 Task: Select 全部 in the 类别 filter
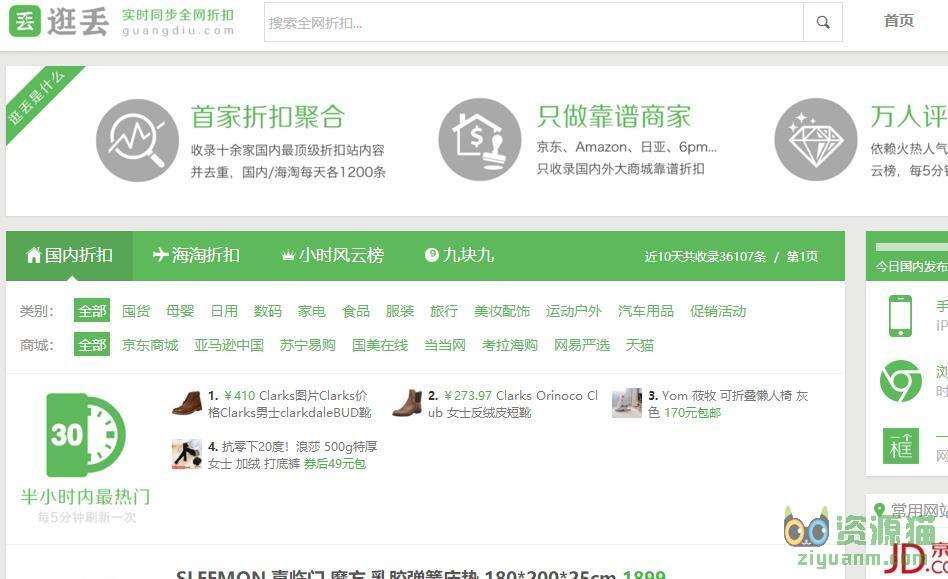tap(92, 311)
